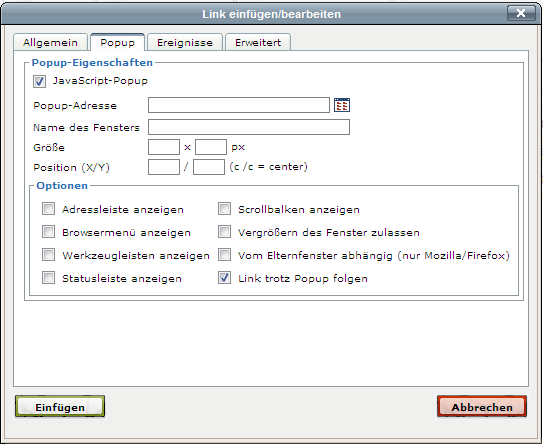Click the Abbrechen button

tap(482, 407)
